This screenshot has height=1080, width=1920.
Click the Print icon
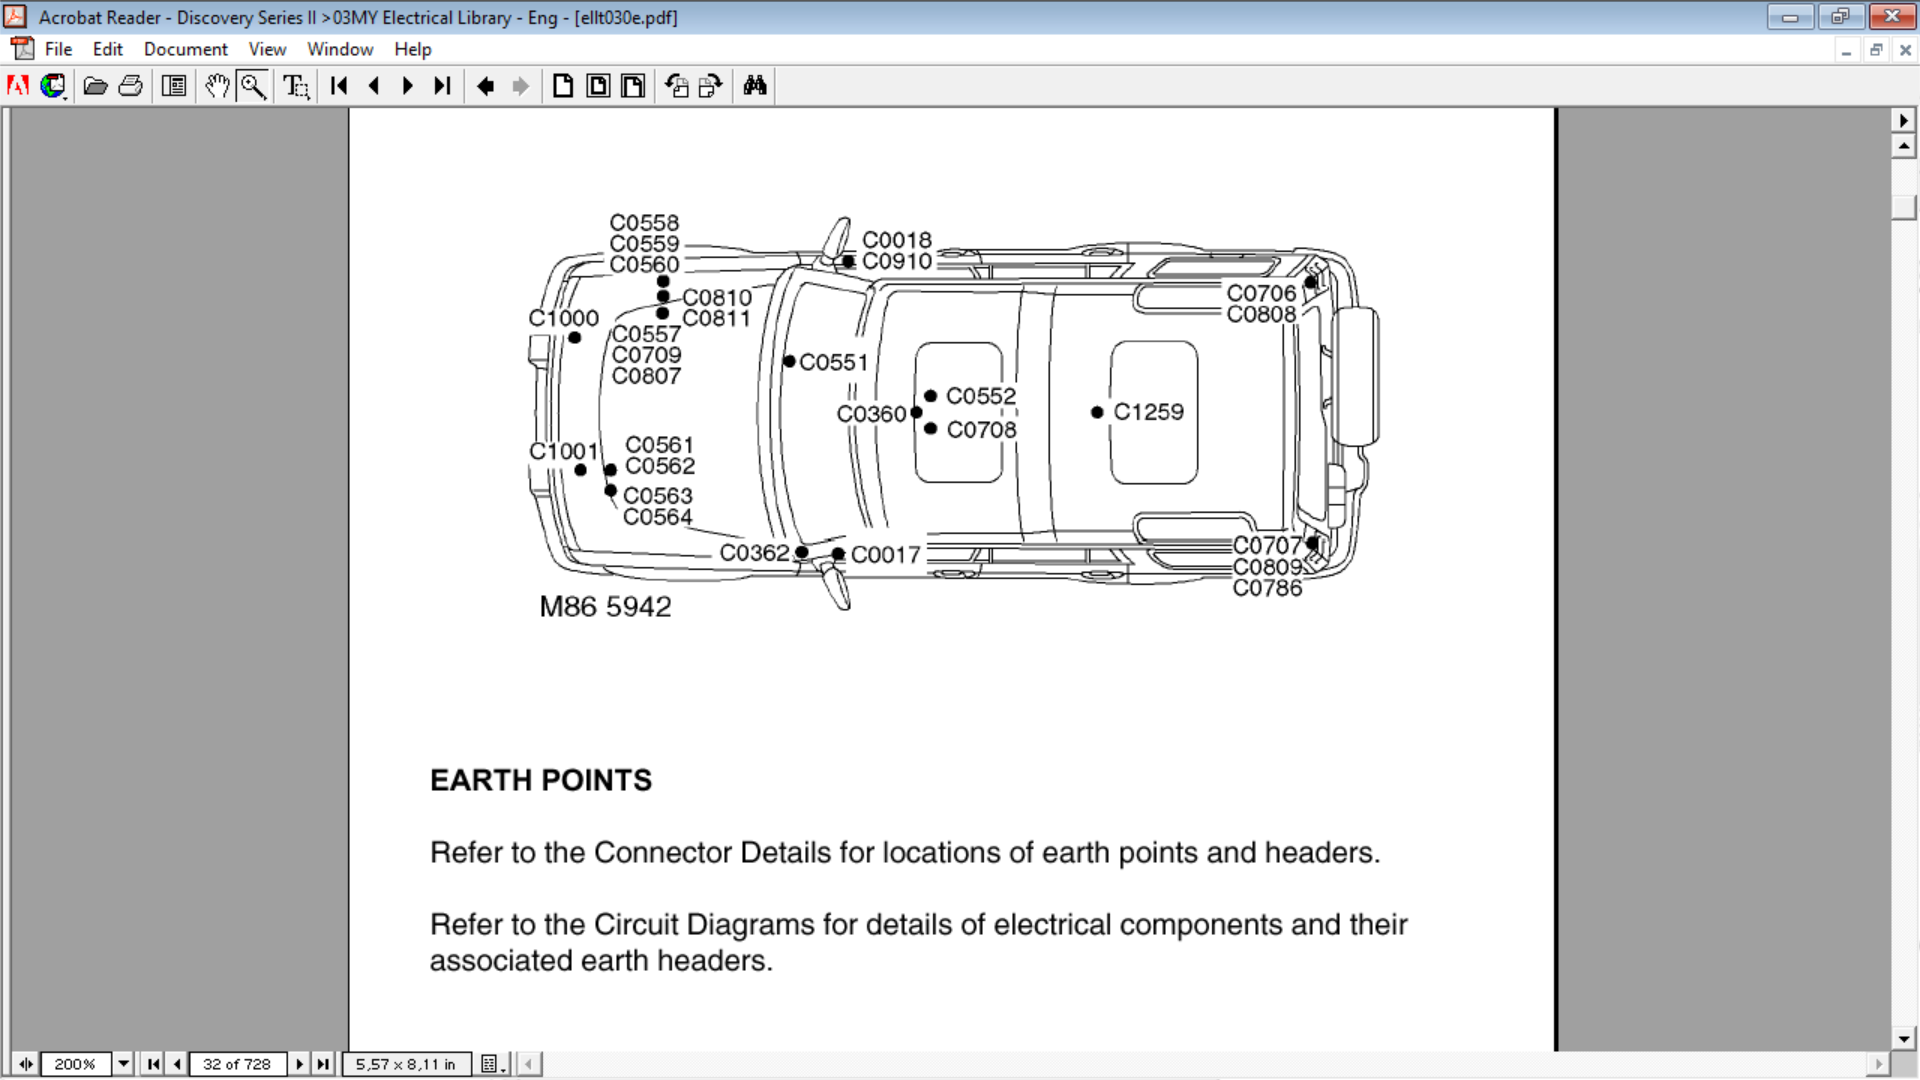(131, 86)
